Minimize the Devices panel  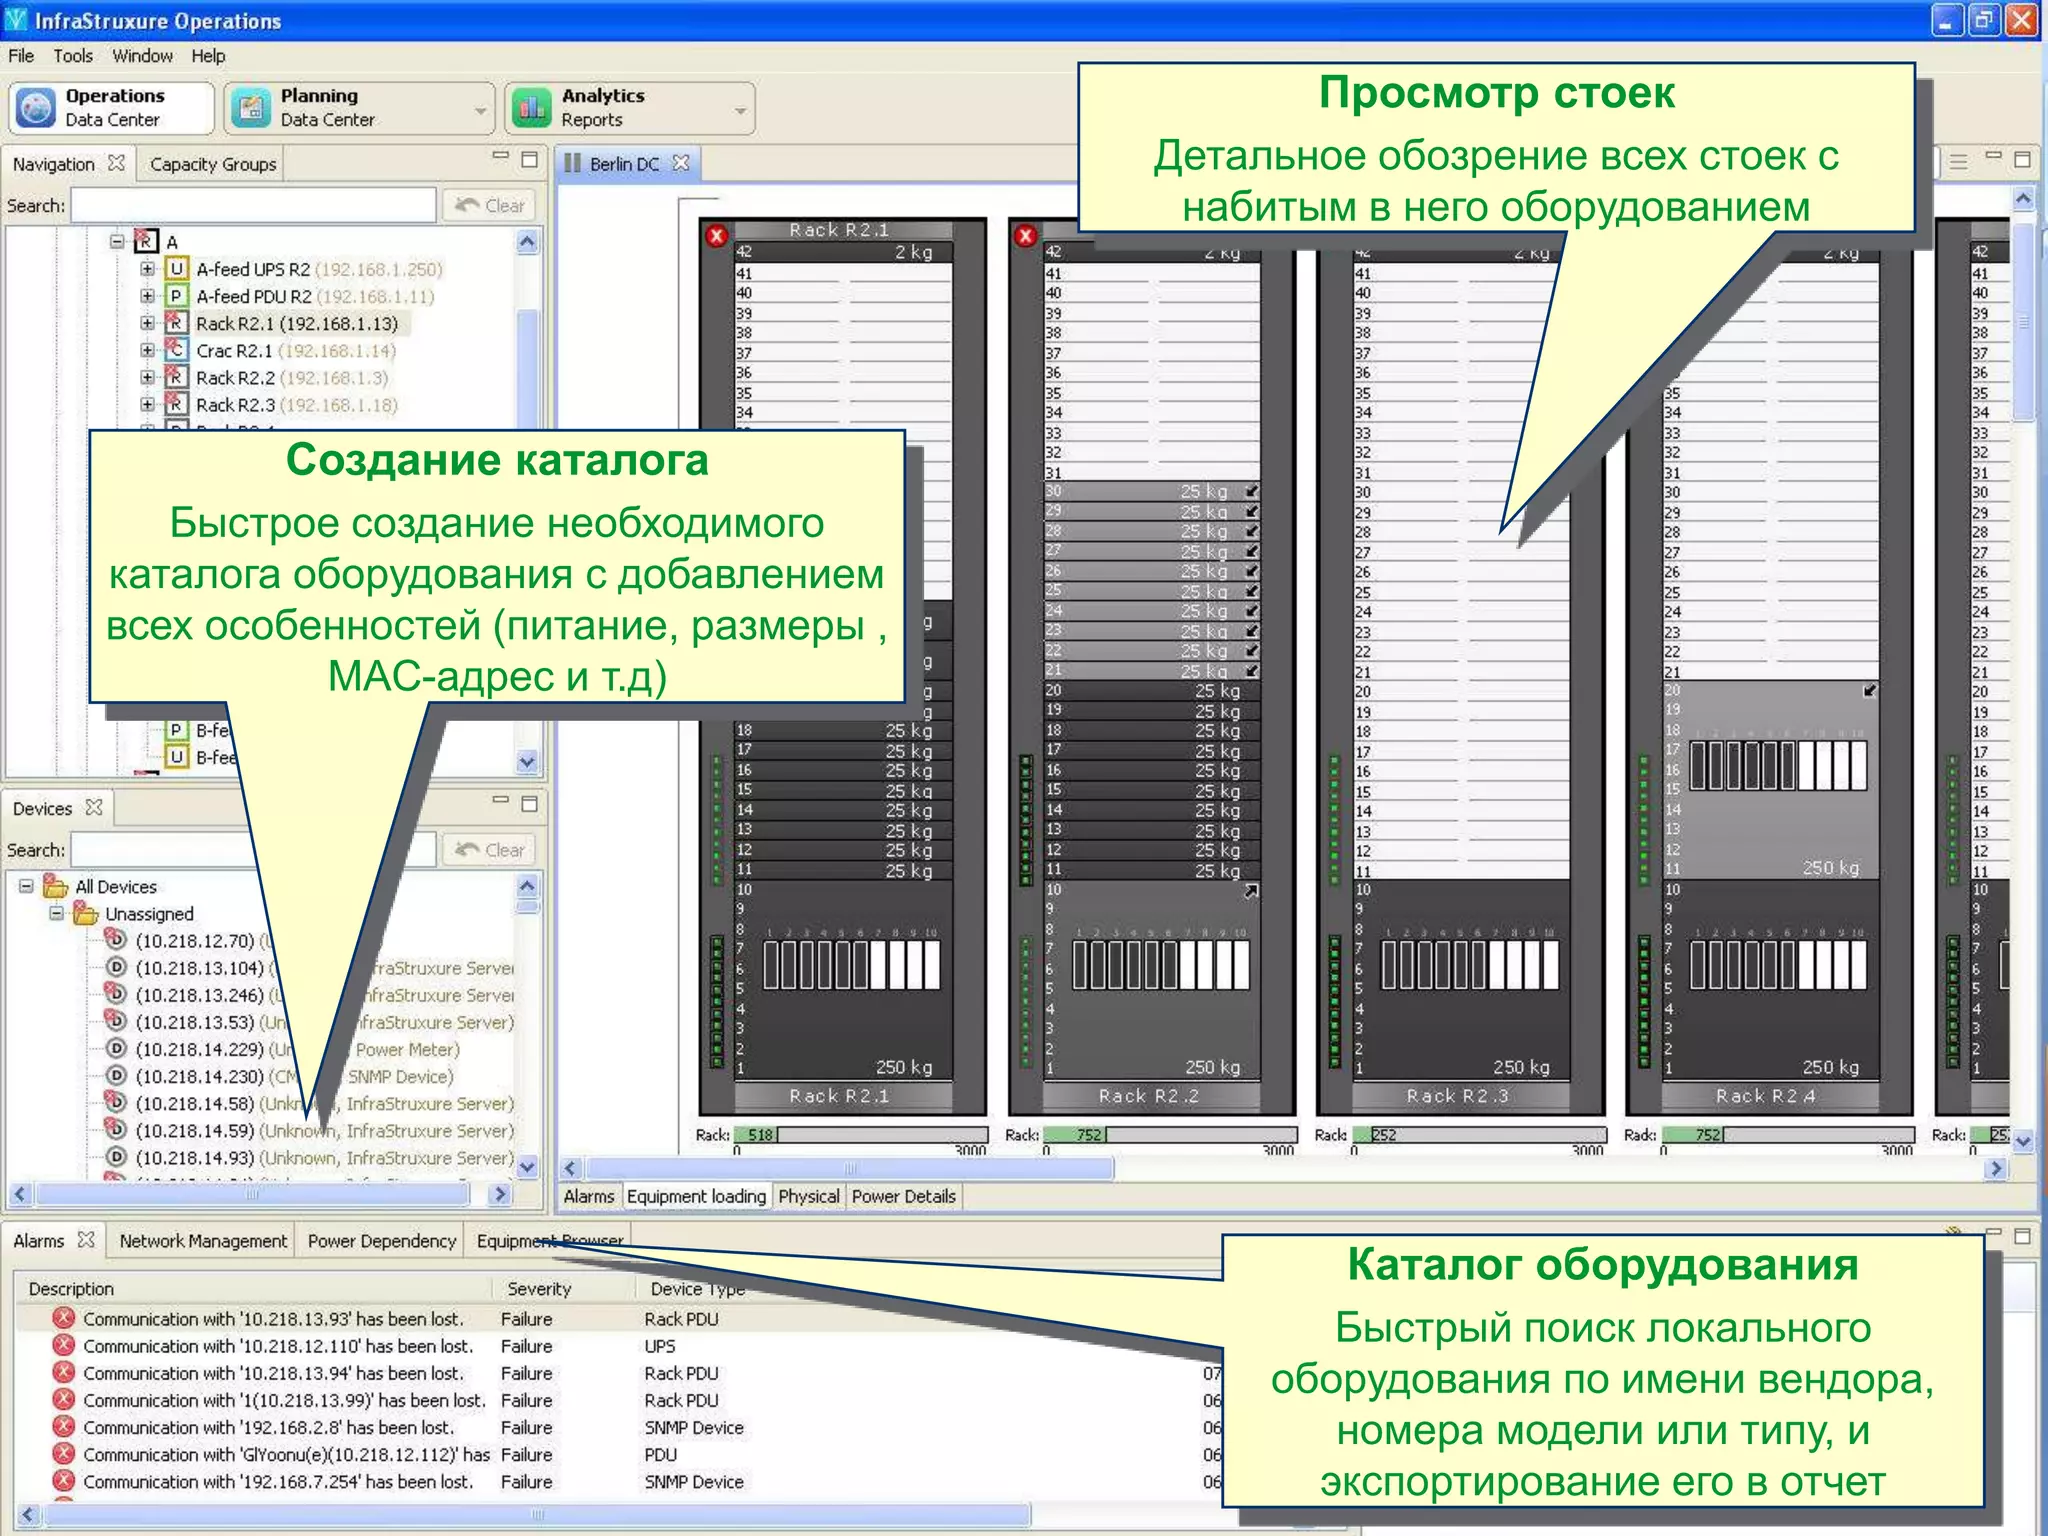point(501,801)
